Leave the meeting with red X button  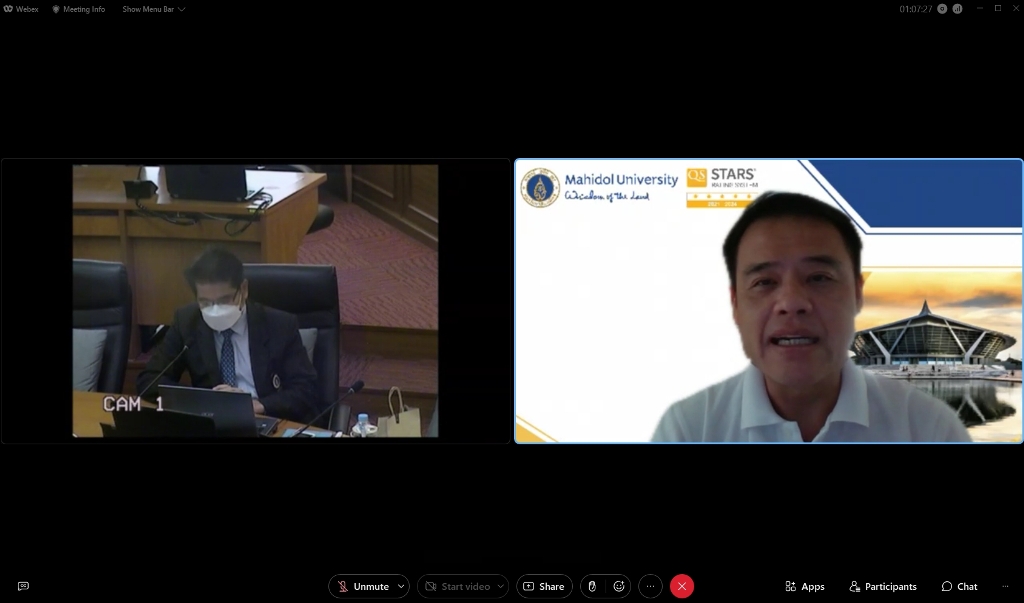point(682,586)
